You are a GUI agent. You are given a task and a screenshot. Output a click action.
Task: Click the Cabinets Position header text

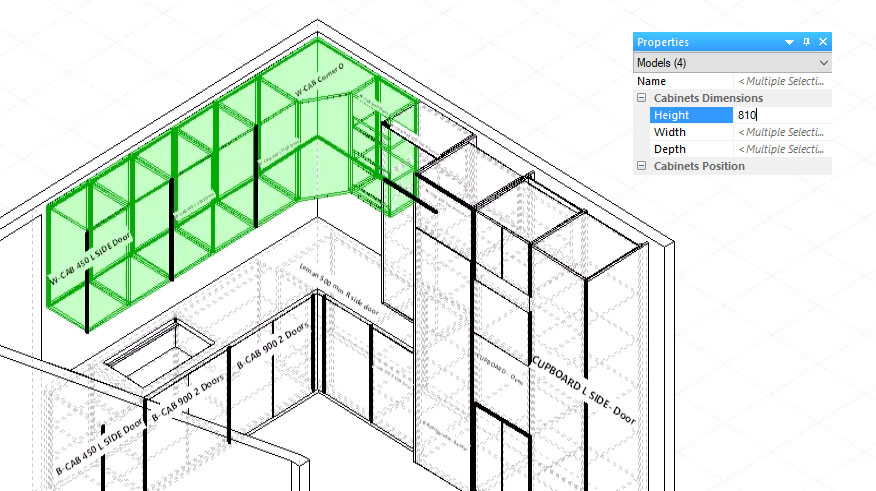pos(699,166)
